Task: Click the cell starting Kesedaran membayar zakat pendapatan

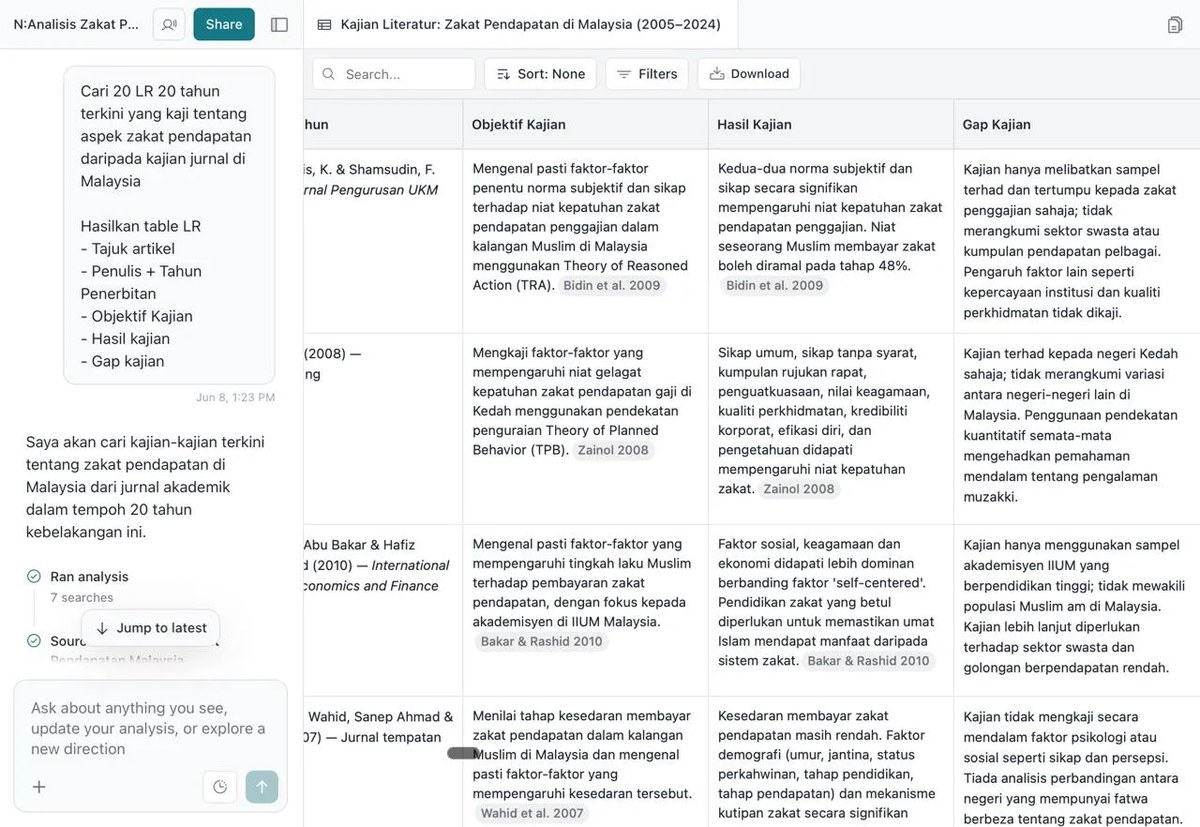Action: [830, 762]
